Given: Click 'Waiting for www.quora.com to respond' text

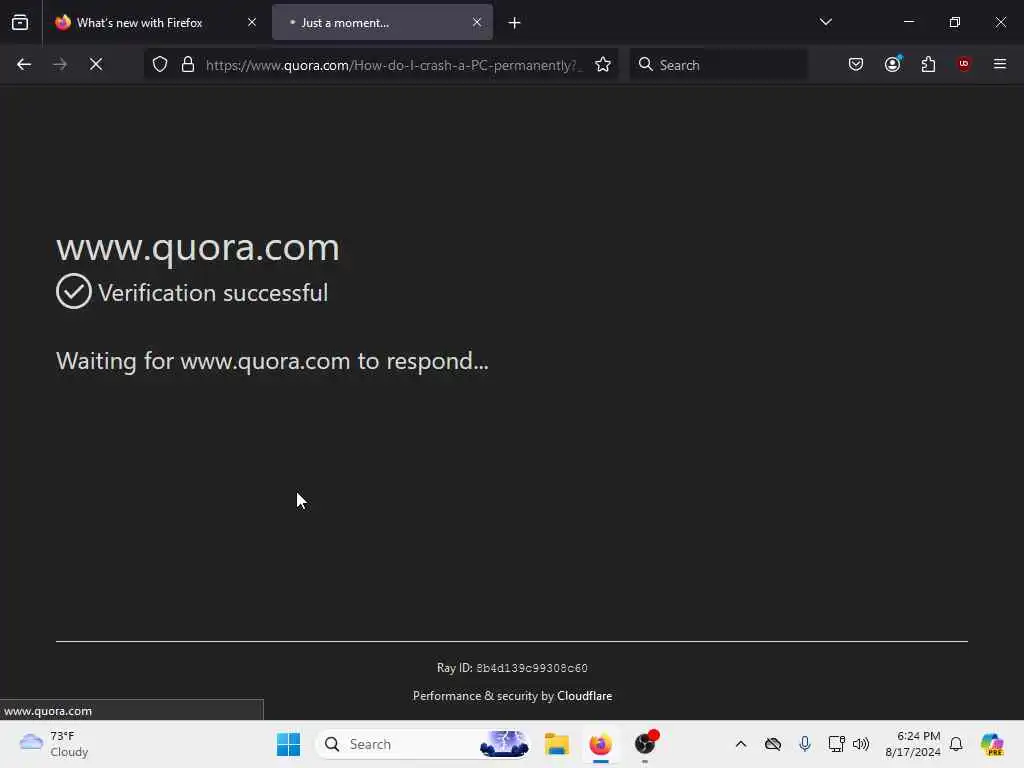Looking at the screenshot, I should click(272, 361).
